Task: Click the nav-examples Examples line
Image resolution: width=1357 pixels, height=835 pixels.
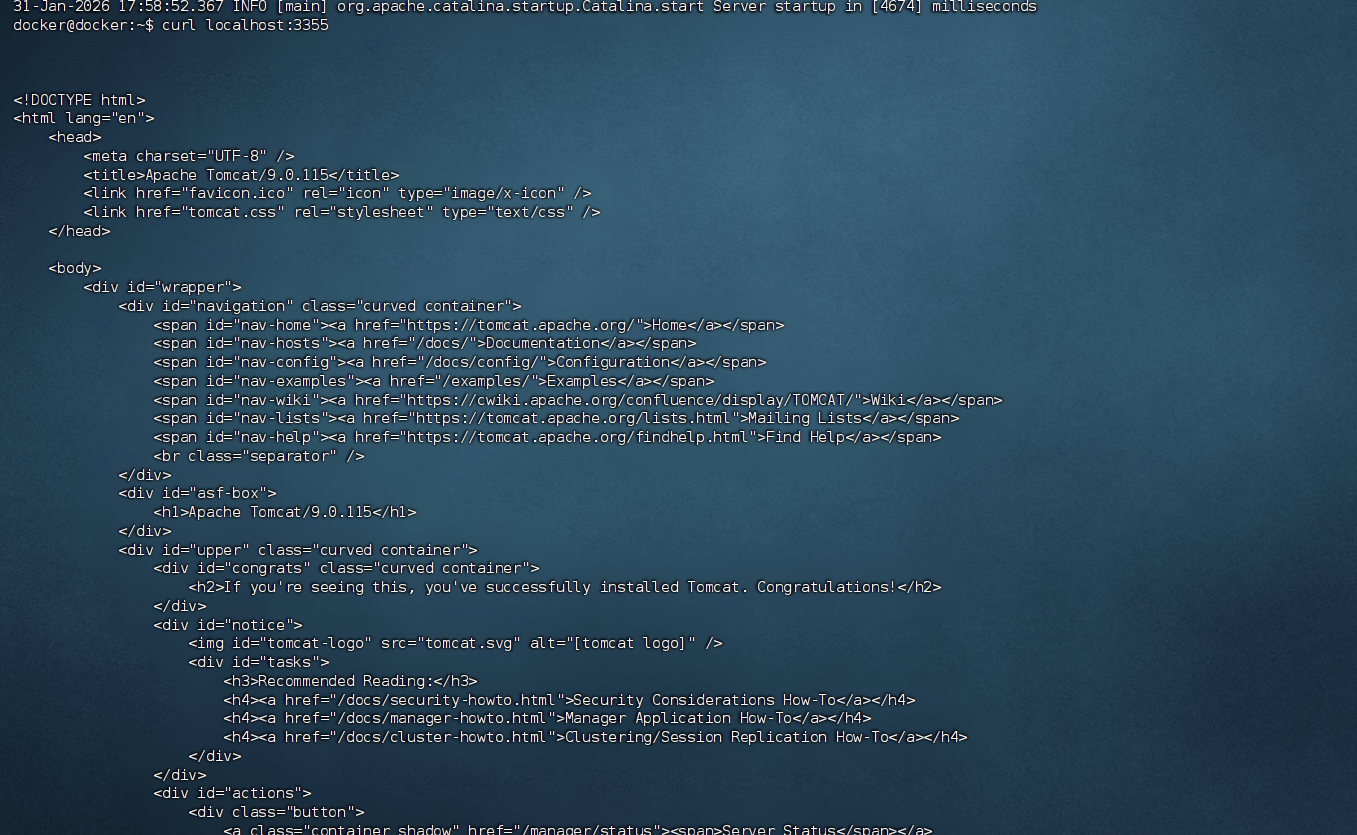Action: tap(434, 381)
